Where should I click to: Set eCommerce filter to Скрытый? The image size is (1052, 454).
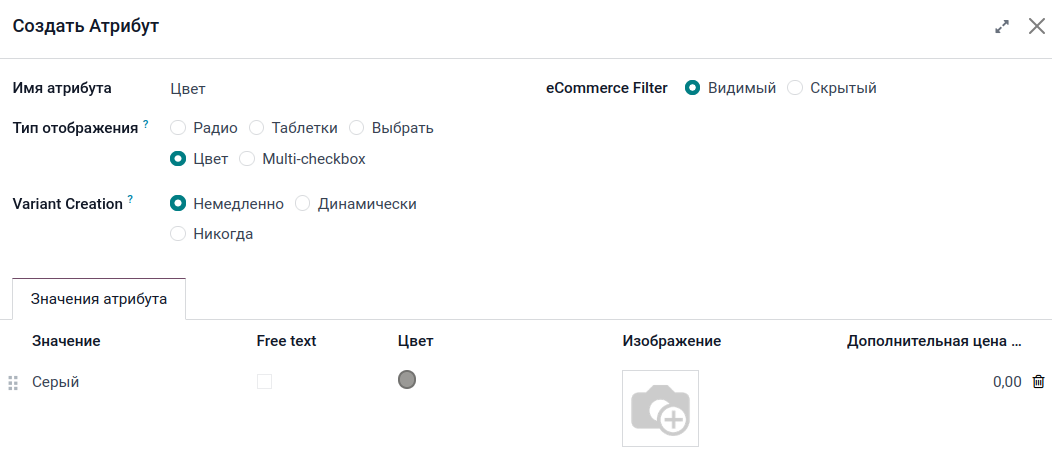click(795, 88)
